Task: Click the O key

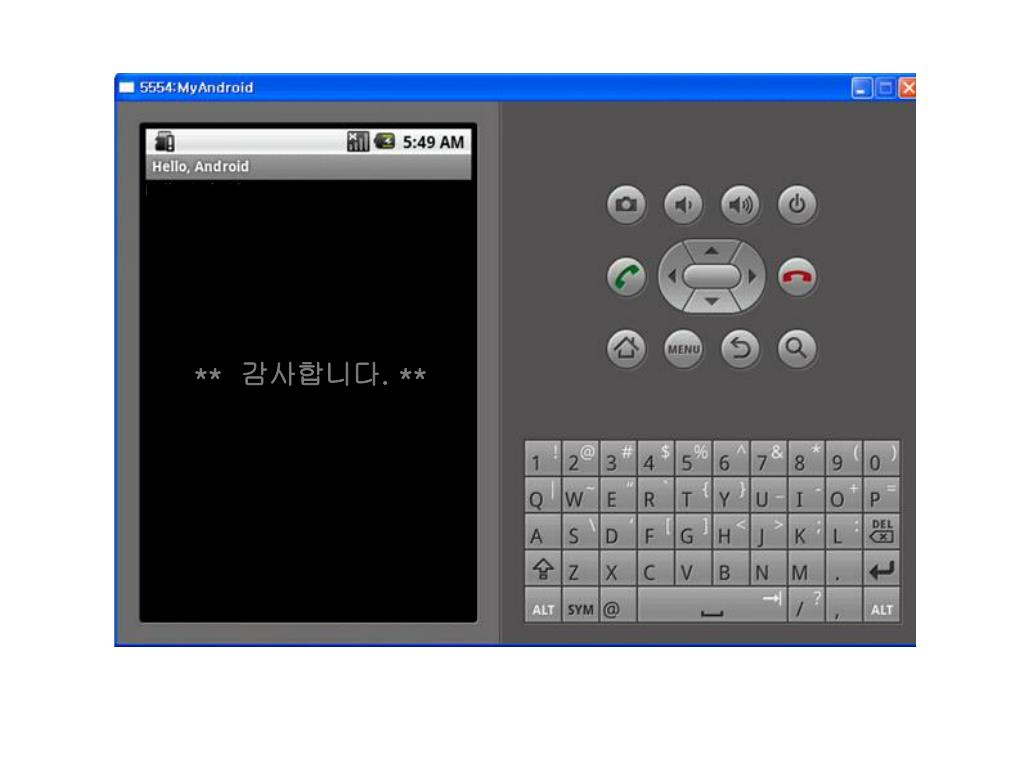Action: tap(844, 494)
